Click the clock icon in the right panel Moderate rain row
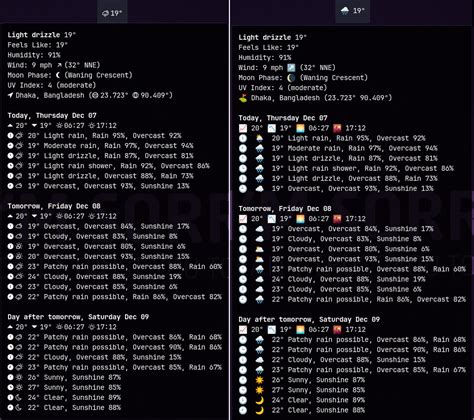This screenshot has width=474, height=420. [243, 148]
